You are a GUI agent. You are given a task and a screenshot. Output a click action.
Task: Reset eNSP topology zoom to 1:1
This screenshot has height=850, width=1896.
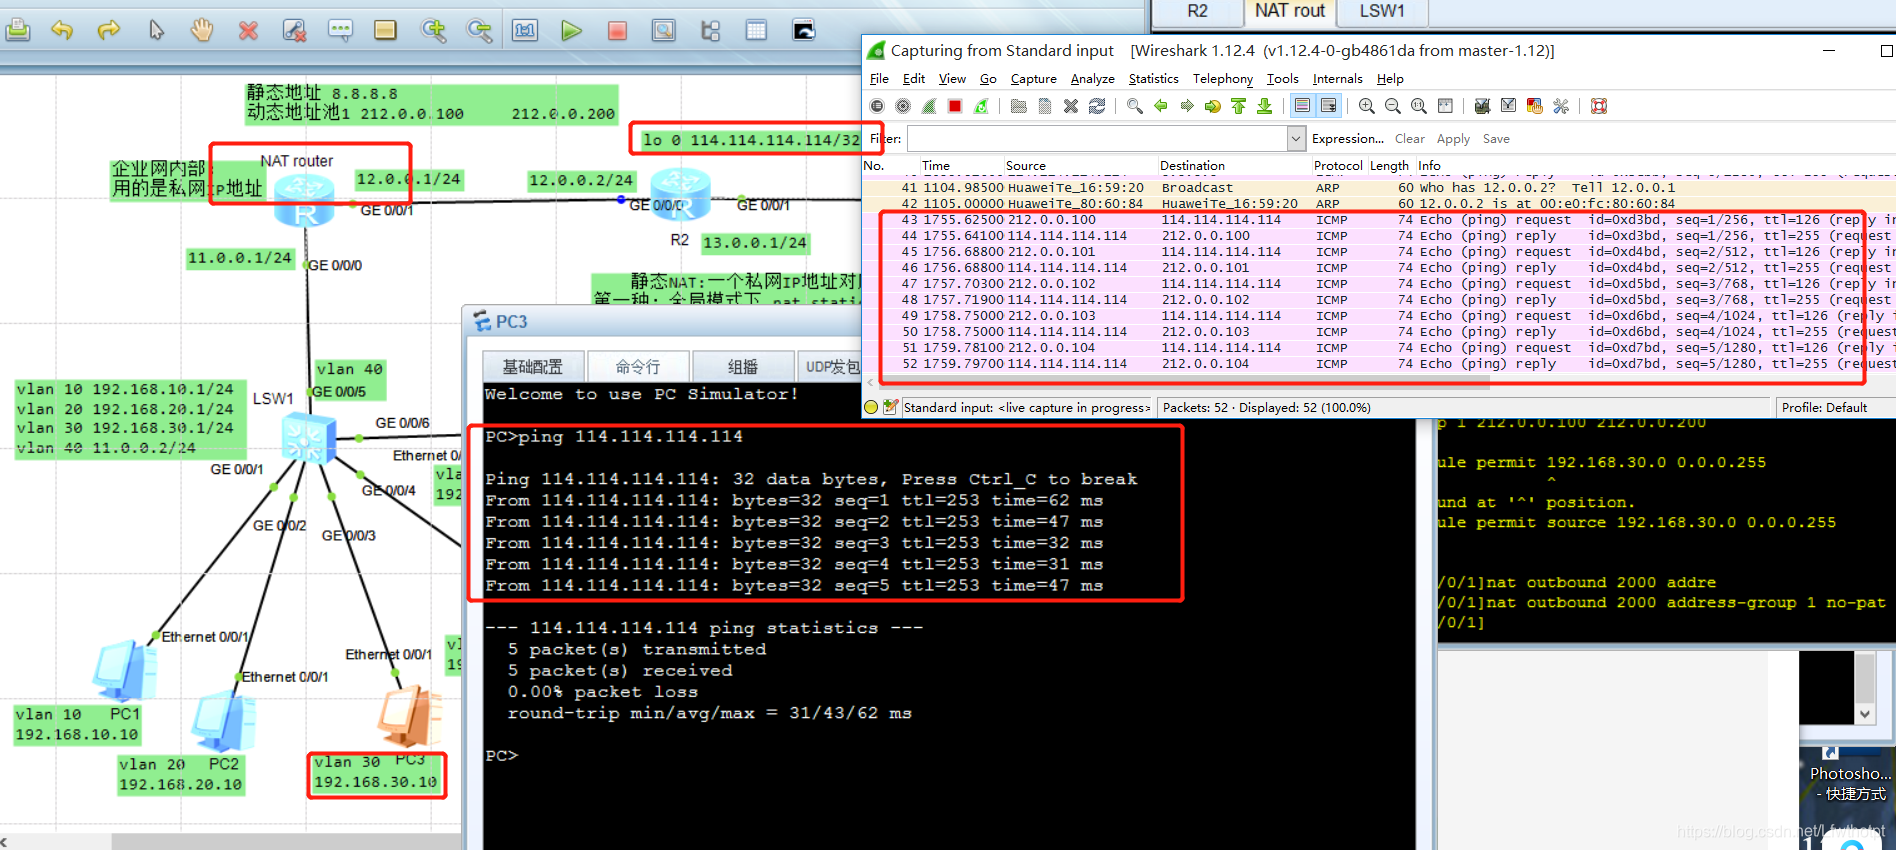pyautogui.click(x=525, y=30)
